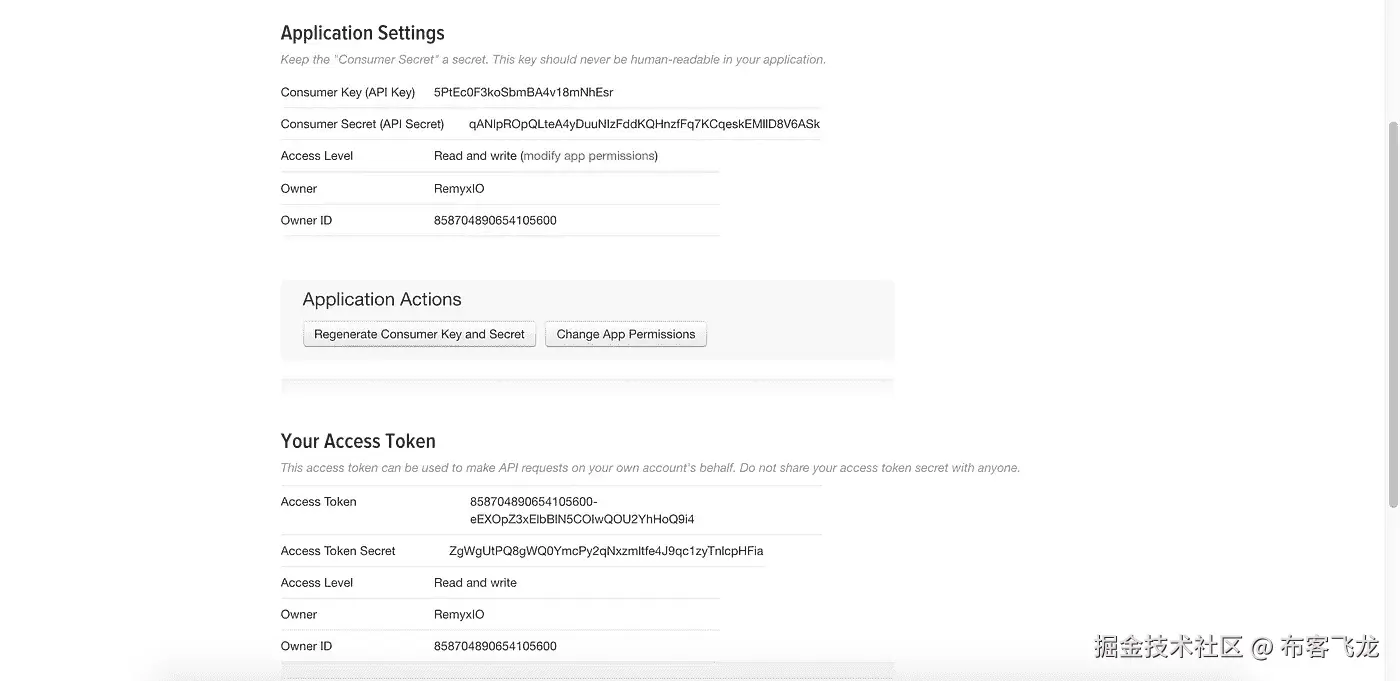This screenshot has height=681, width=1400.
Task: Click the Consumer Secret value string
Action: point(644,124)
